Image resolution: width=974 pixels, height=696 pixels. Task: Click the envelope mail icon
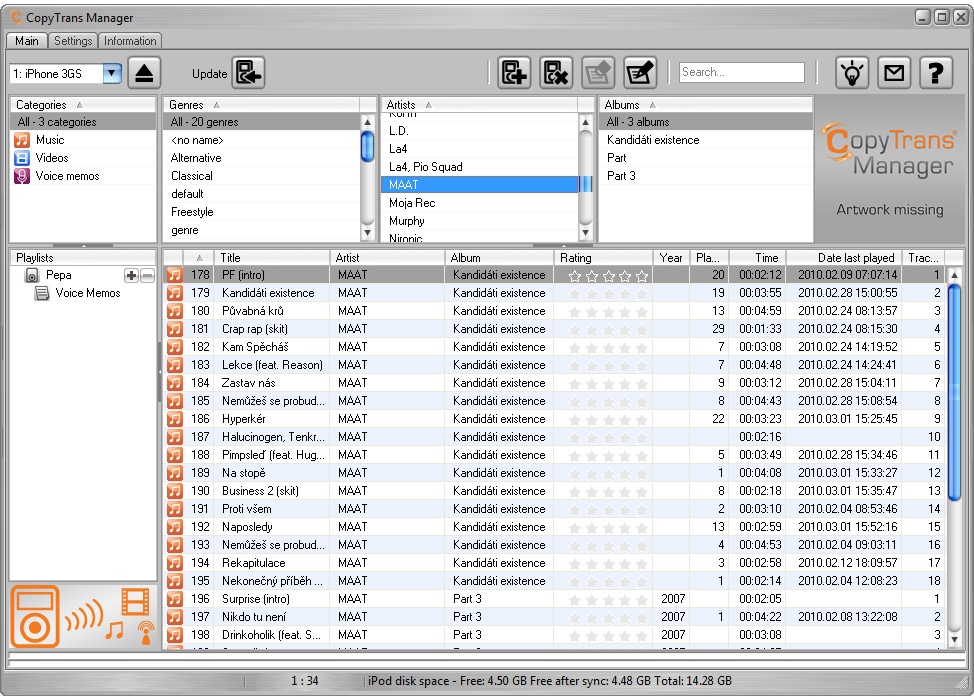pos(894,73)
